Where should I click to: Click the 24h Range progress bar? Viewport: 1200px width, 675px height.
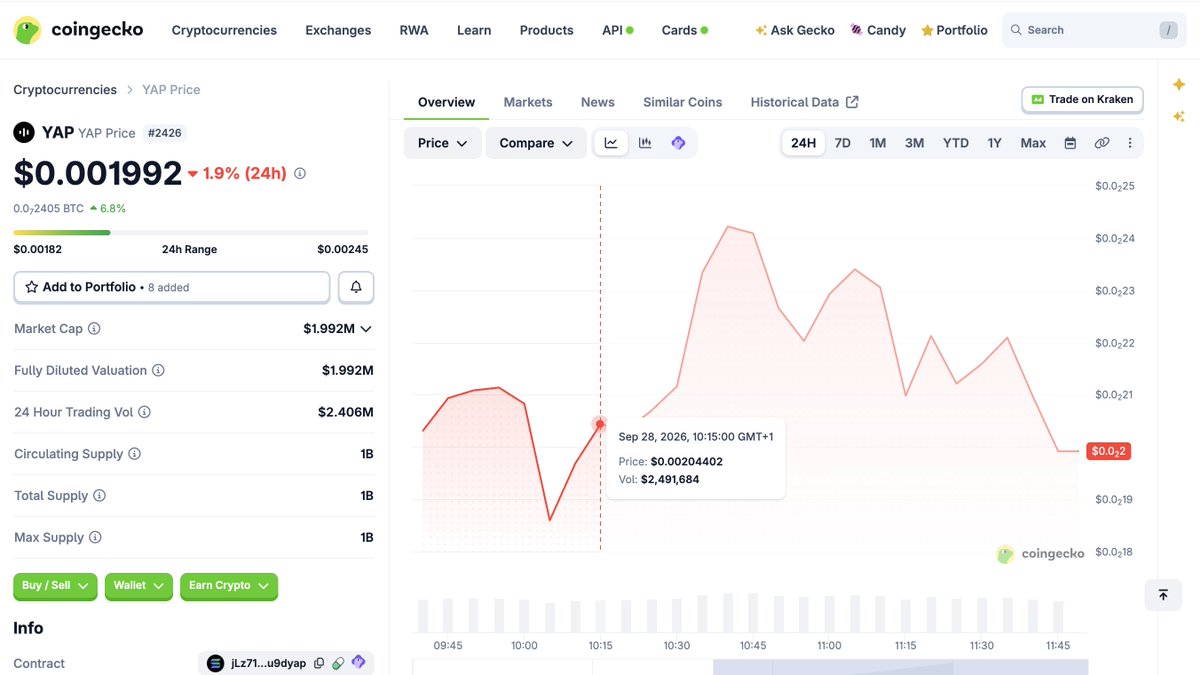pos(191,233)
